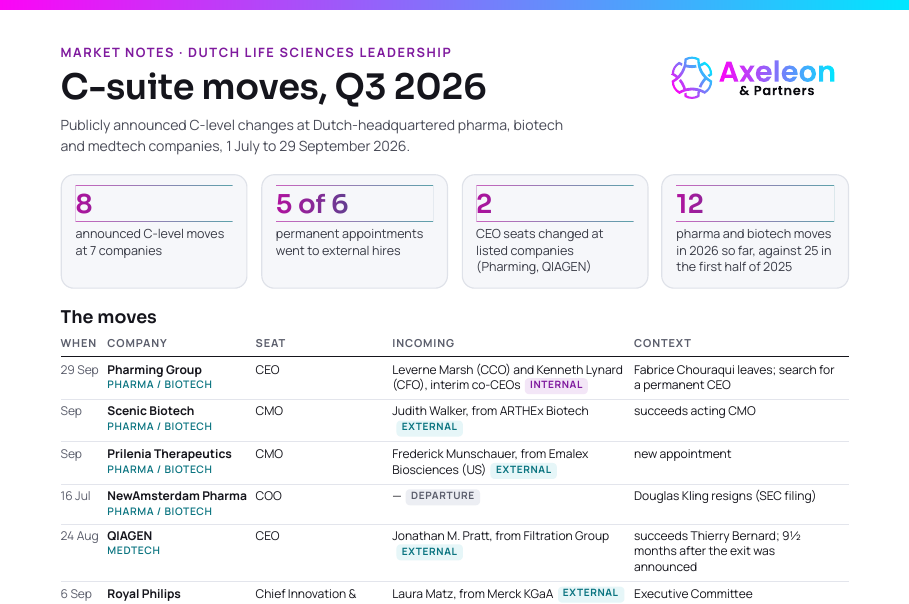This screenshot has width=909, height=604.
Task: Click EXTERNAL tag in Prilenia Therapeutics row
Action: point(523,470)
